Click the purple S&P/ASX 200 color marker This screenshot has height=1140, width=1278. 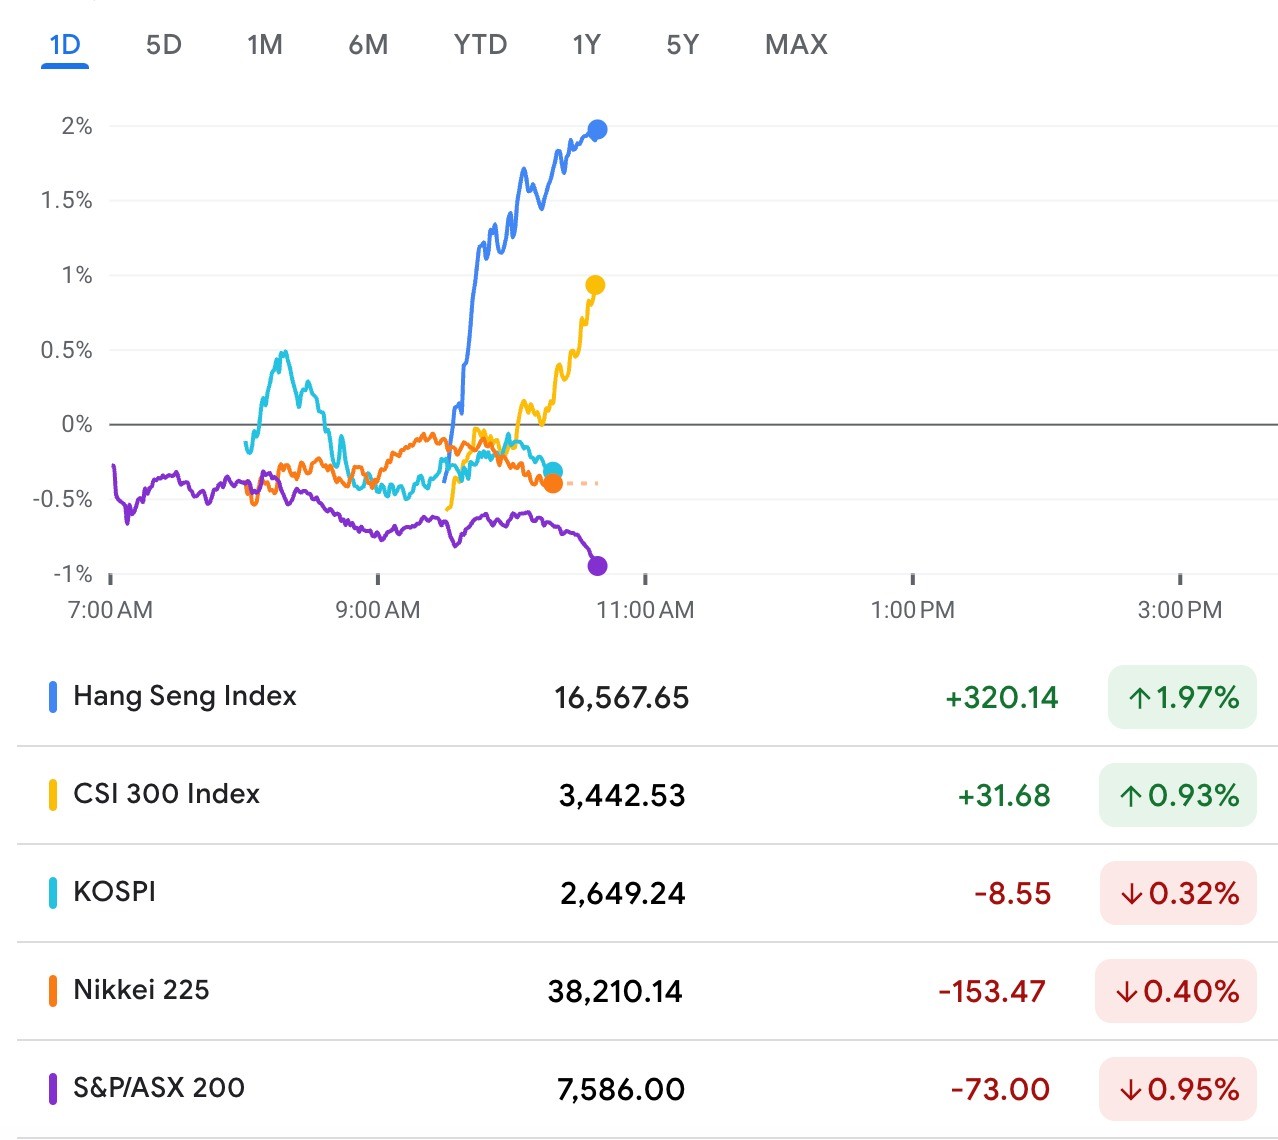click(x=53, y=1089)
